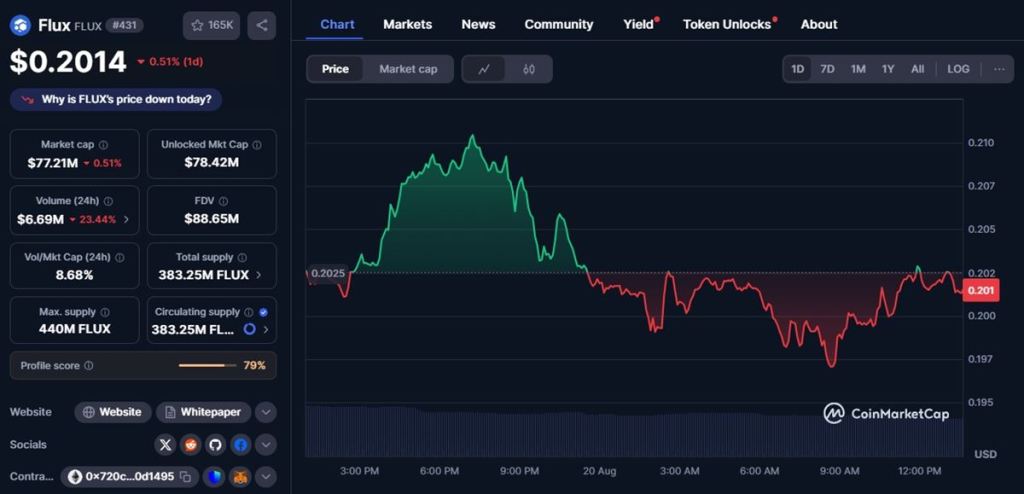Set chart range to 7D
This screenshot has width=1024, height=494.
[827, 69]
